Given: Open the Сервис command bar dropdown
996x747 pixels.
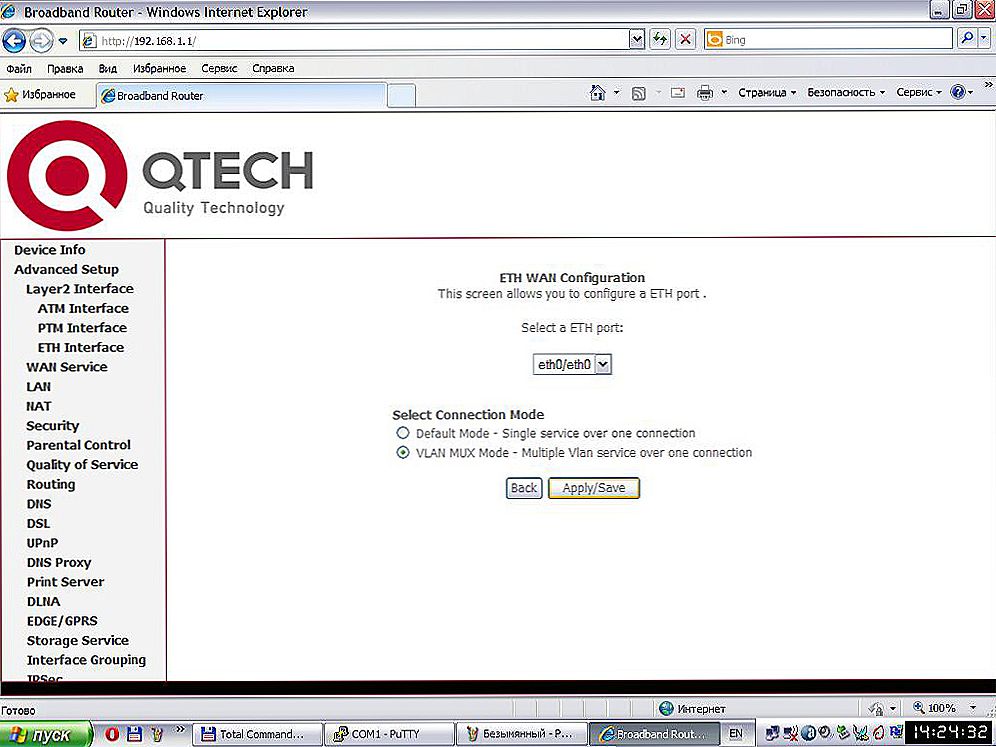Looking at the screenshot, I should (919, 93).
